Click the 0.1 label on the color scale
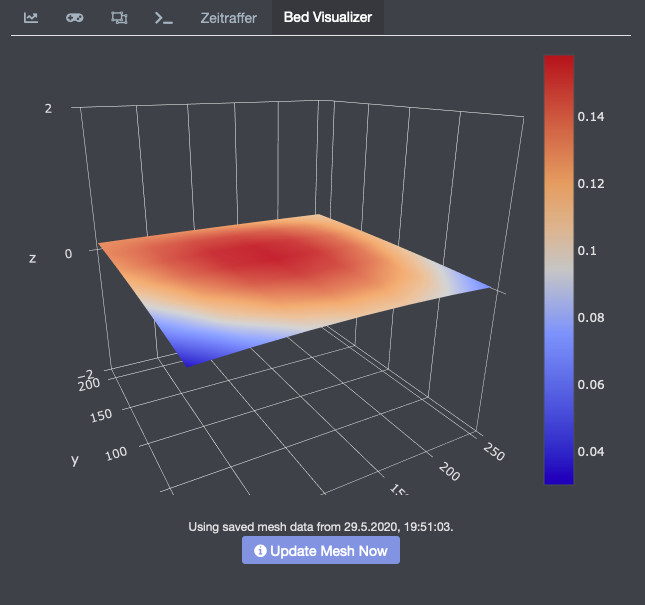Viewport: 645px width, 605px height. (x=587, y=251)
